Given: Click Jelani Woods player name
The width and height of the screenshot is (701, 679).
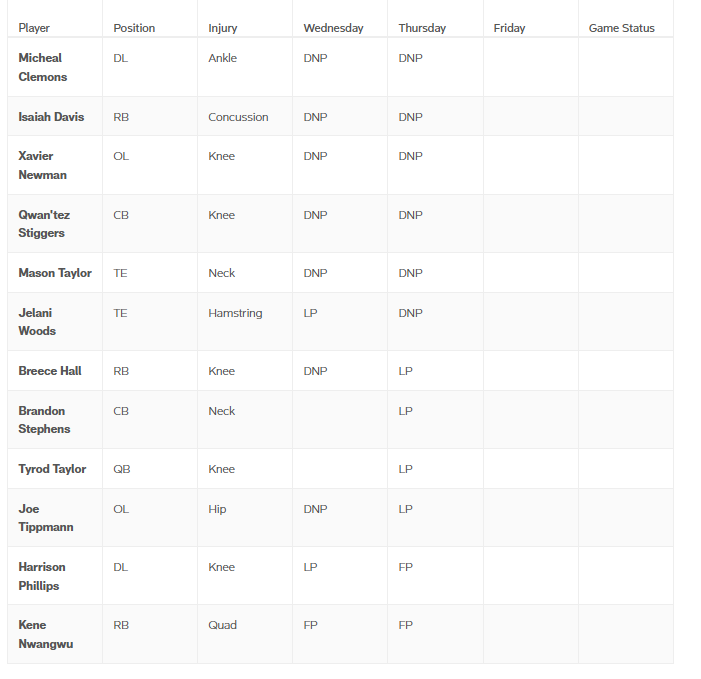Looking at the screenshot, I should 37,322.
